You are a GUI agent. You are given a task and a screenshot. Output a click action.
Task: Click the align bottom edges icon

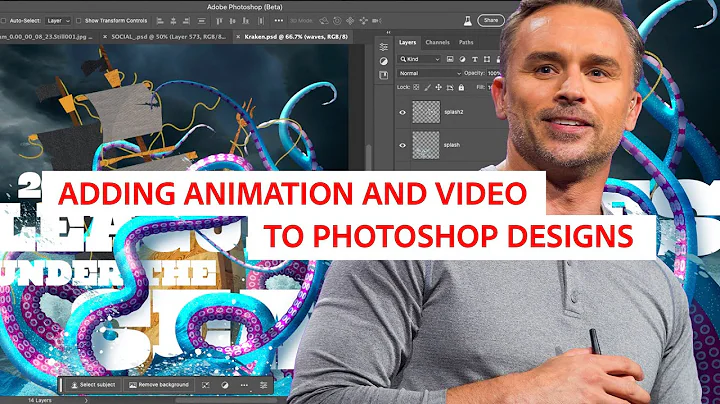[246, 21]
